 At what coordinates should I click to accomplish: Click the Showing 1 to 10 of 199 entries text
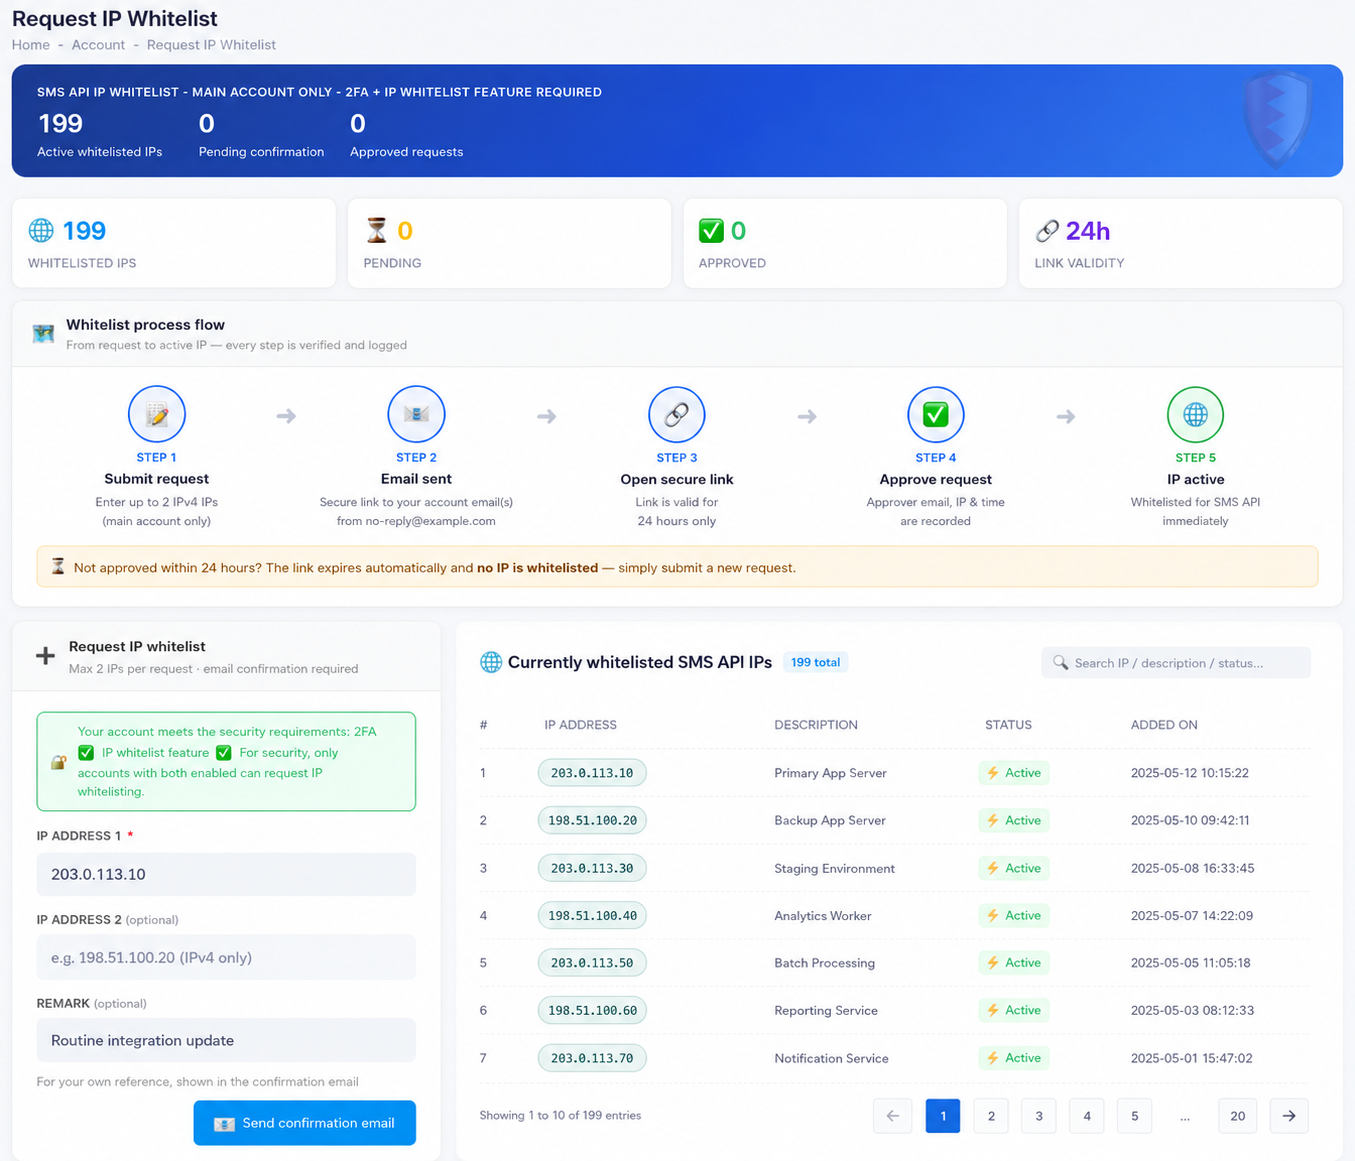[560, 1115]
